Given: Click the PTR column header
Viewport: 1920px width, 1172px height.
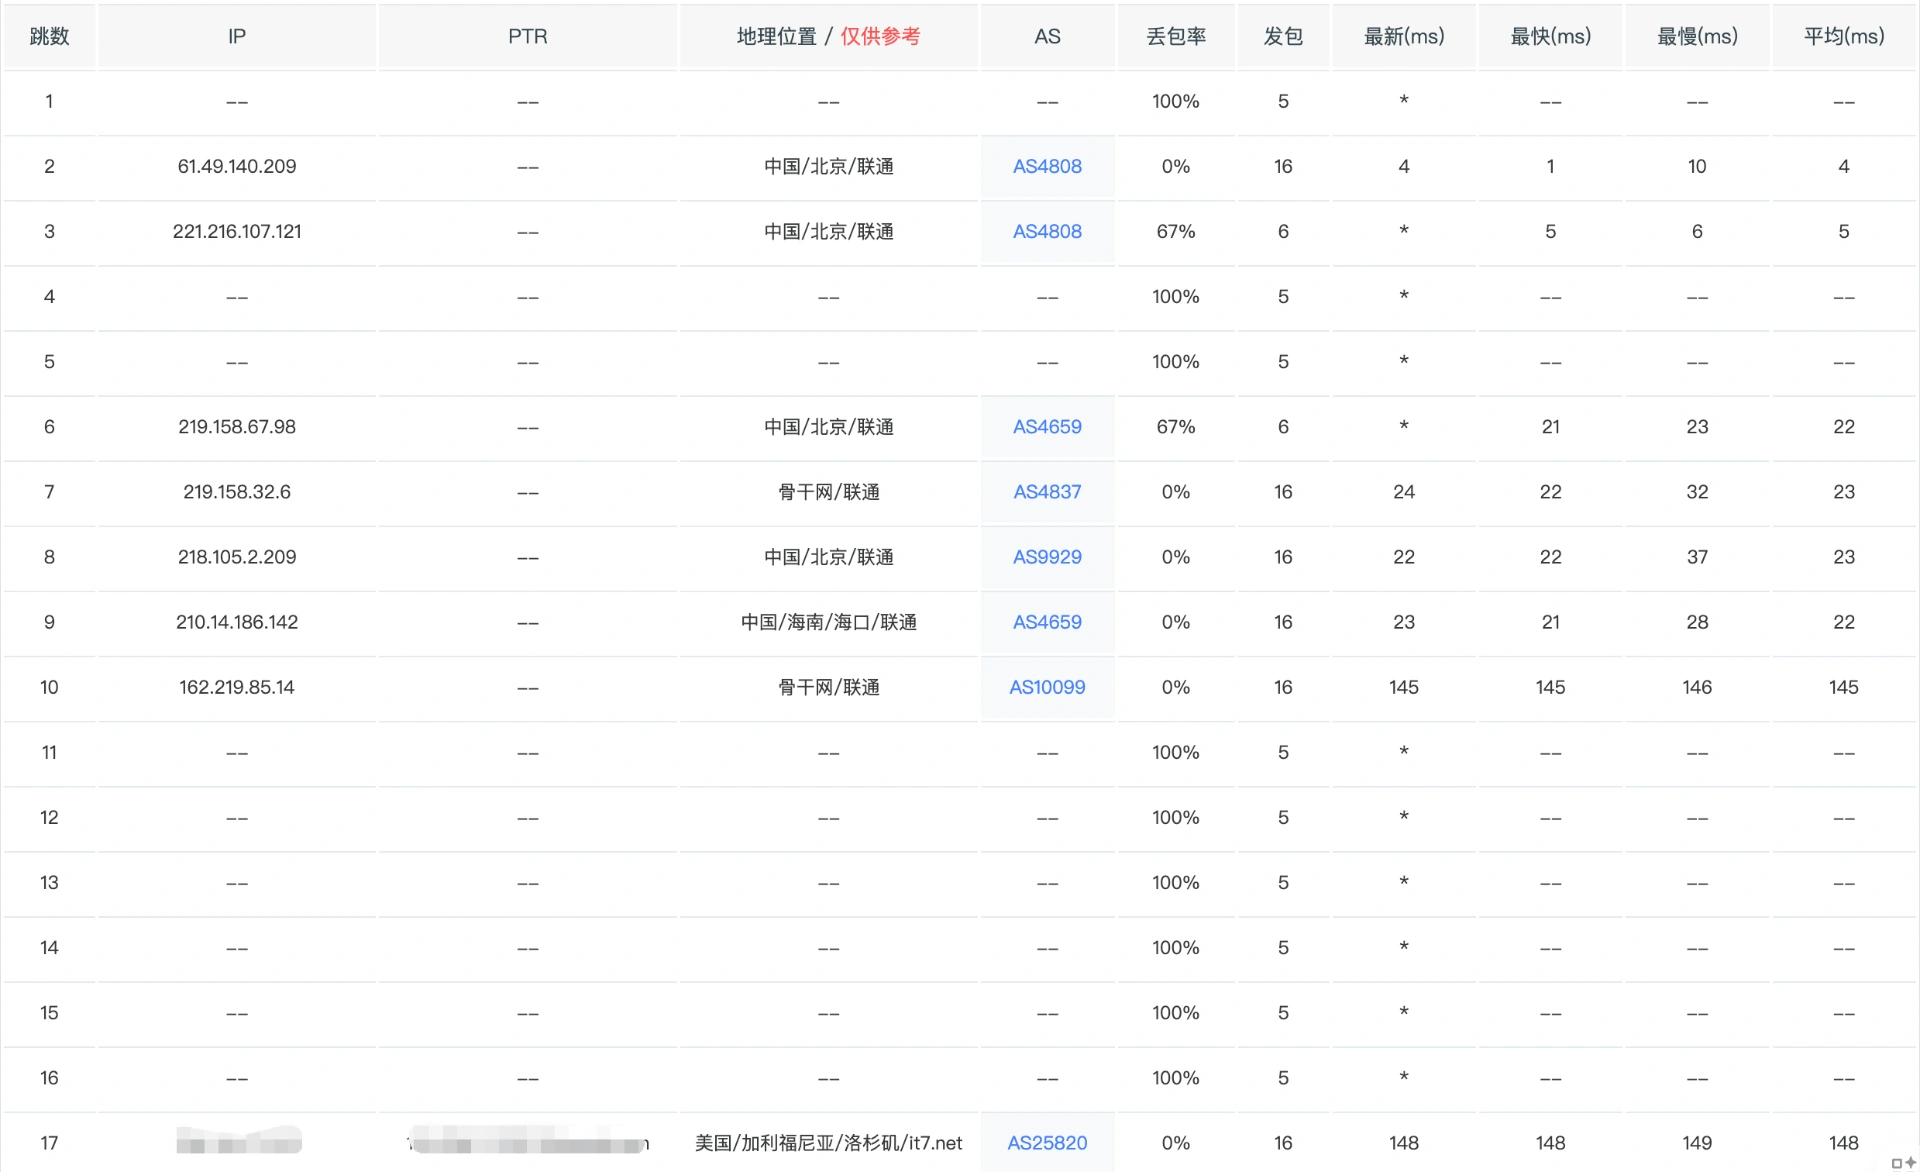Looking at the screenshot, I should pyautogui.click(x=527, y=36).
